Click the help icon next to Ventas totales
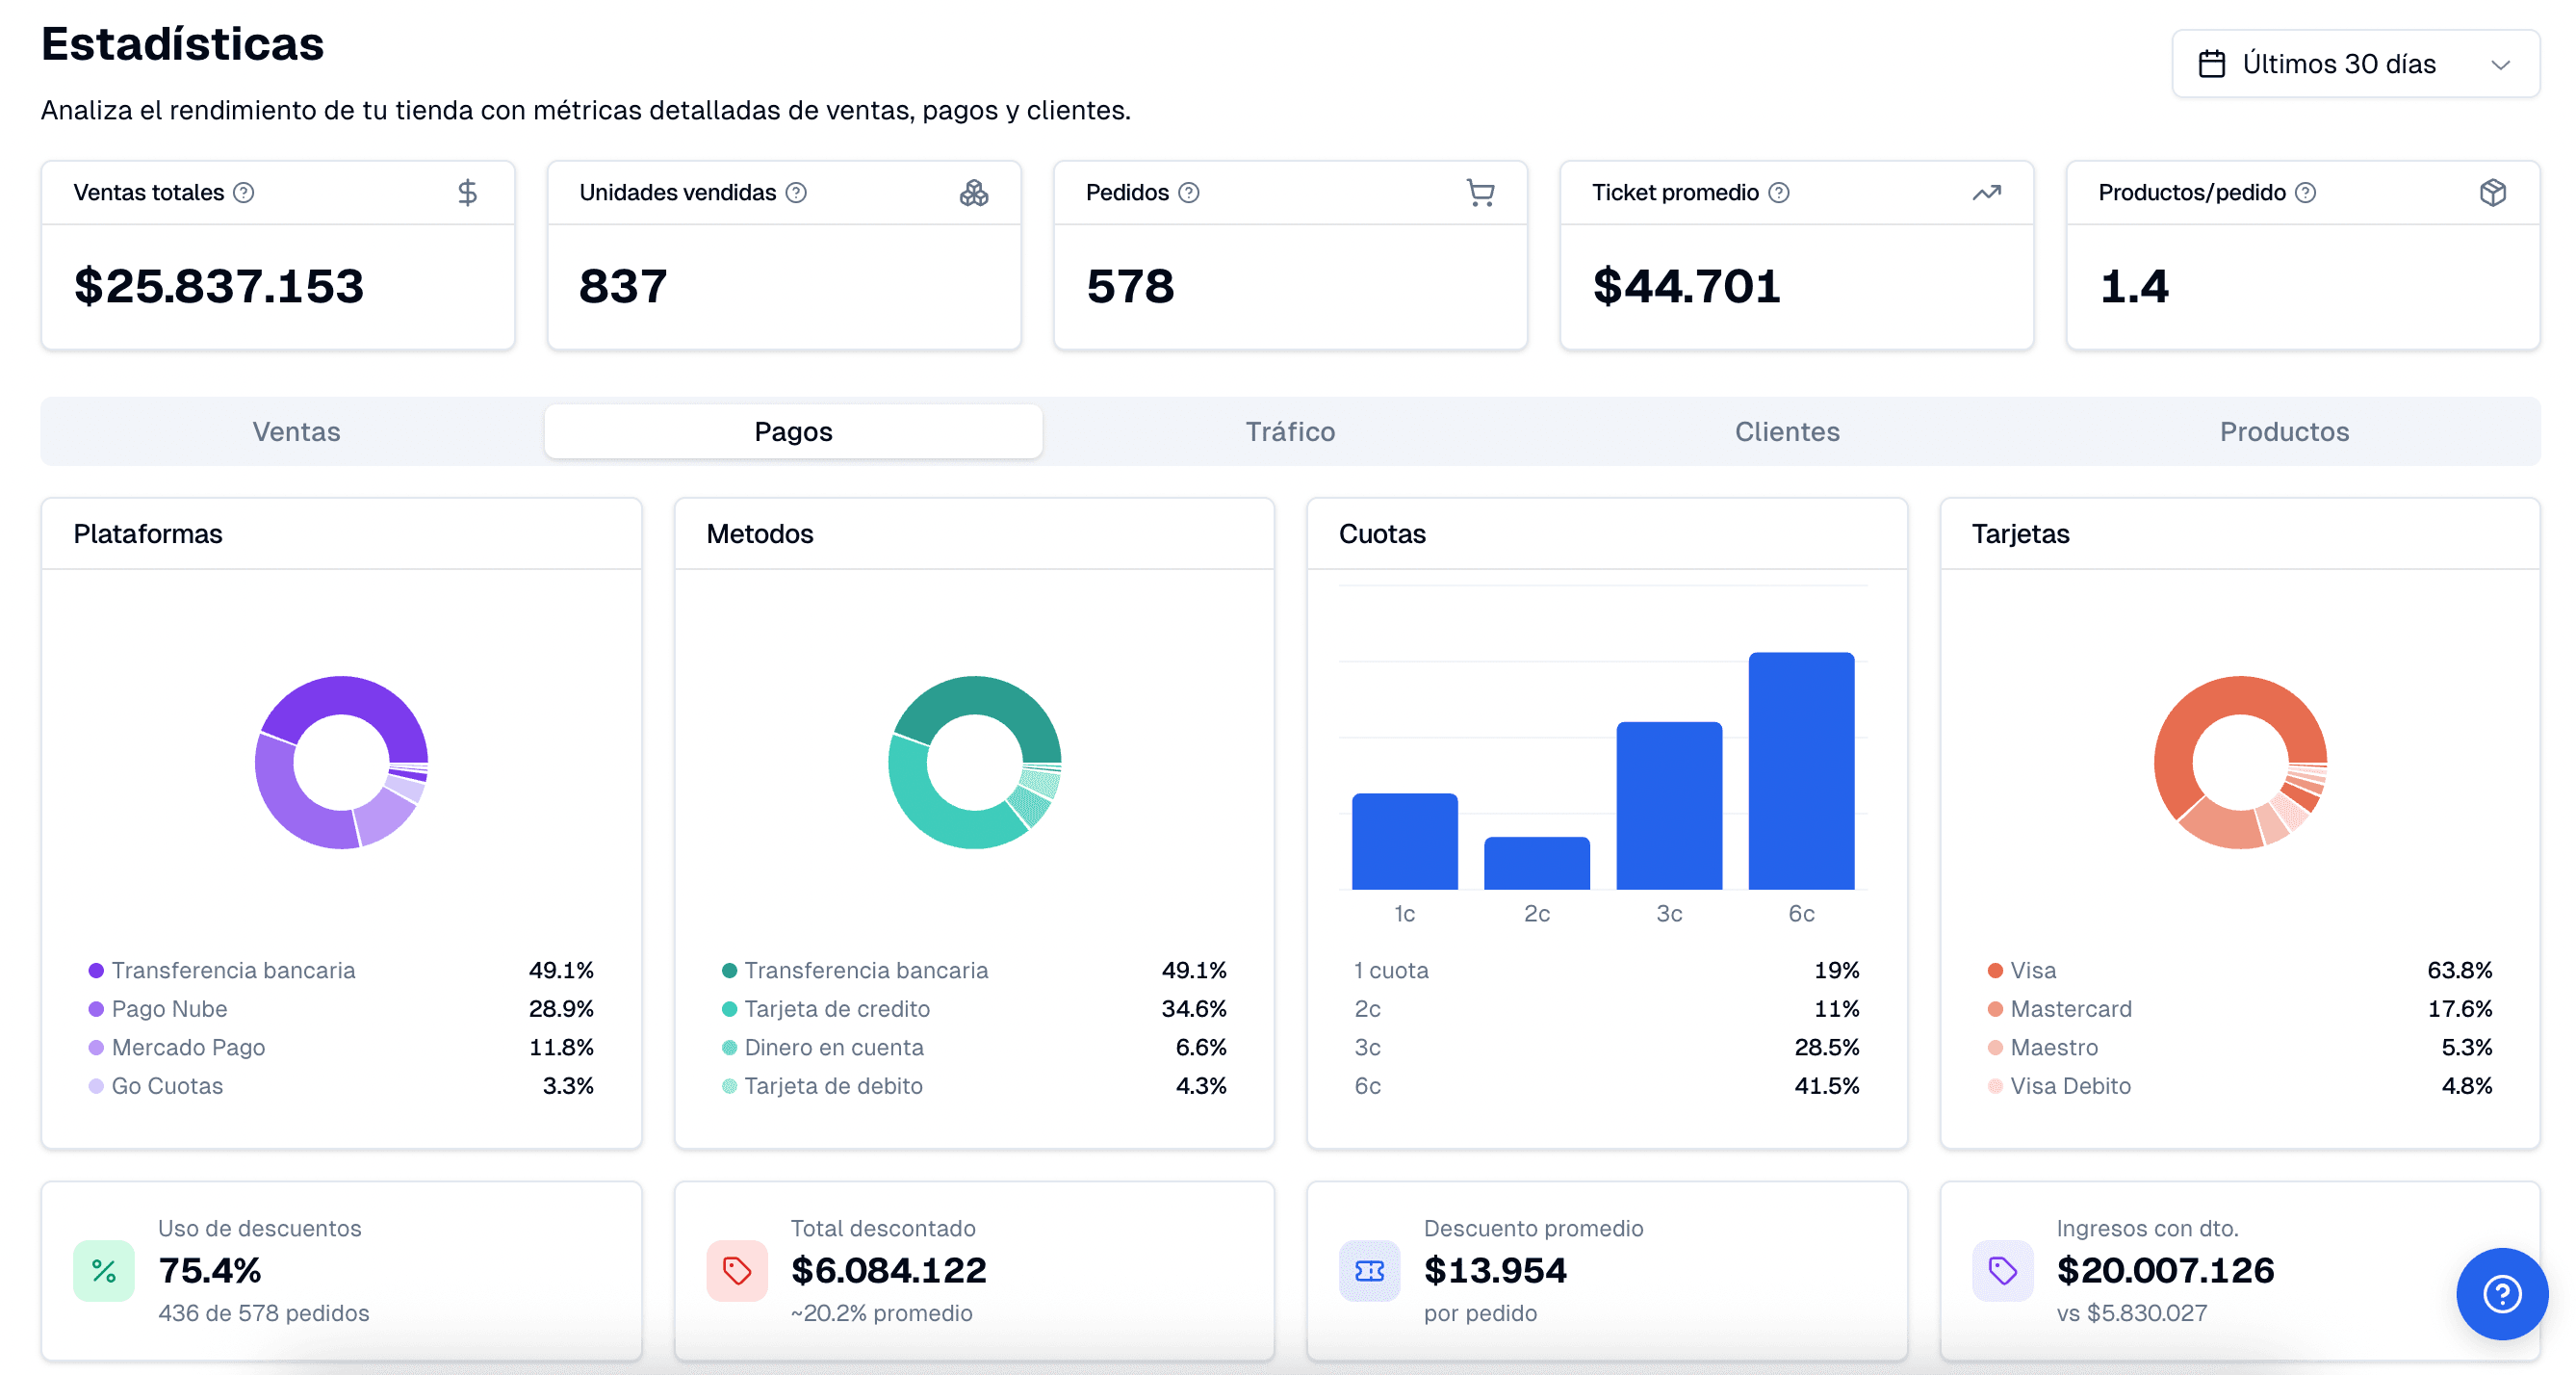The height and width of the screenshot is (1375, 2576). (x=244, y=192)
